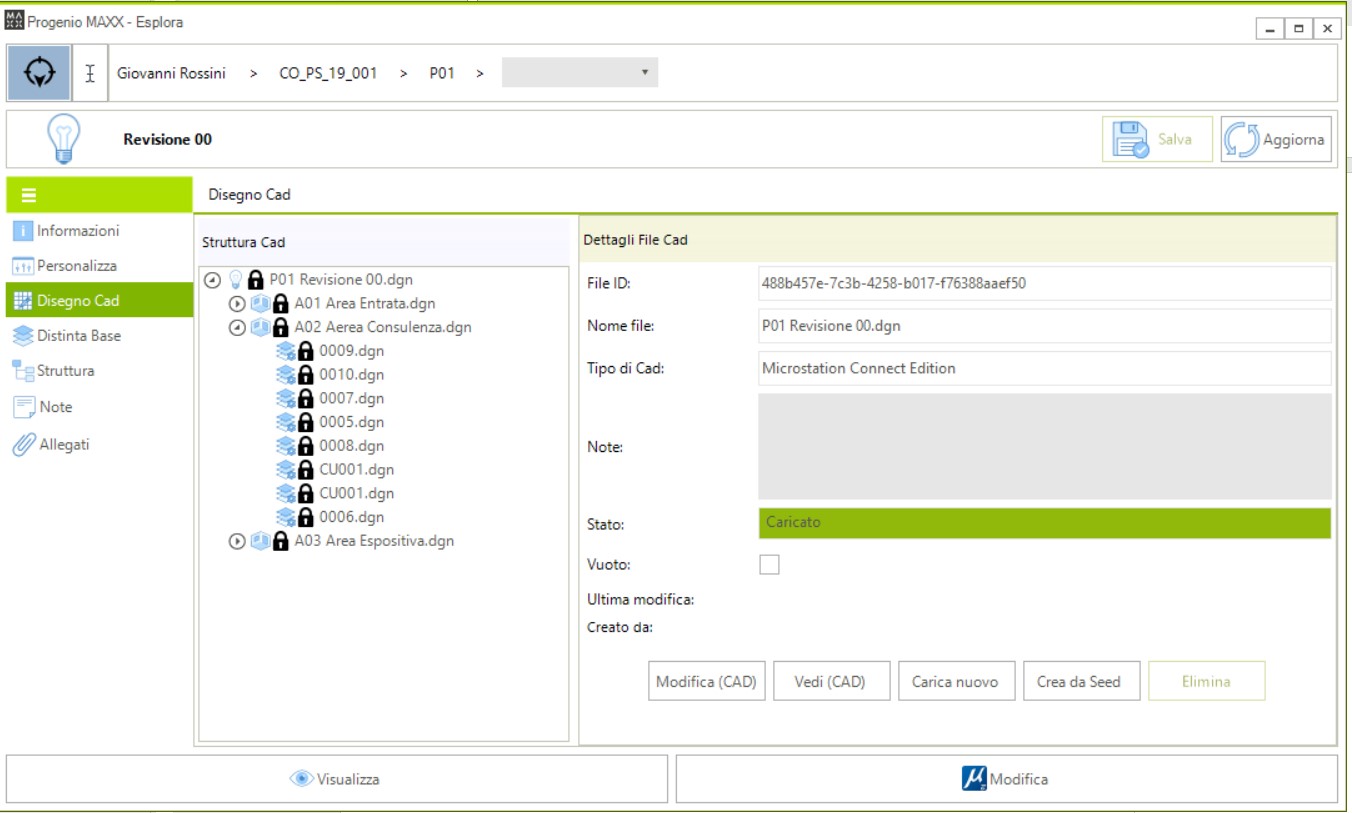Click the Personalizza sliders icon
The width and height of the screenshot is (1352, 813).
tap(23, 266)
